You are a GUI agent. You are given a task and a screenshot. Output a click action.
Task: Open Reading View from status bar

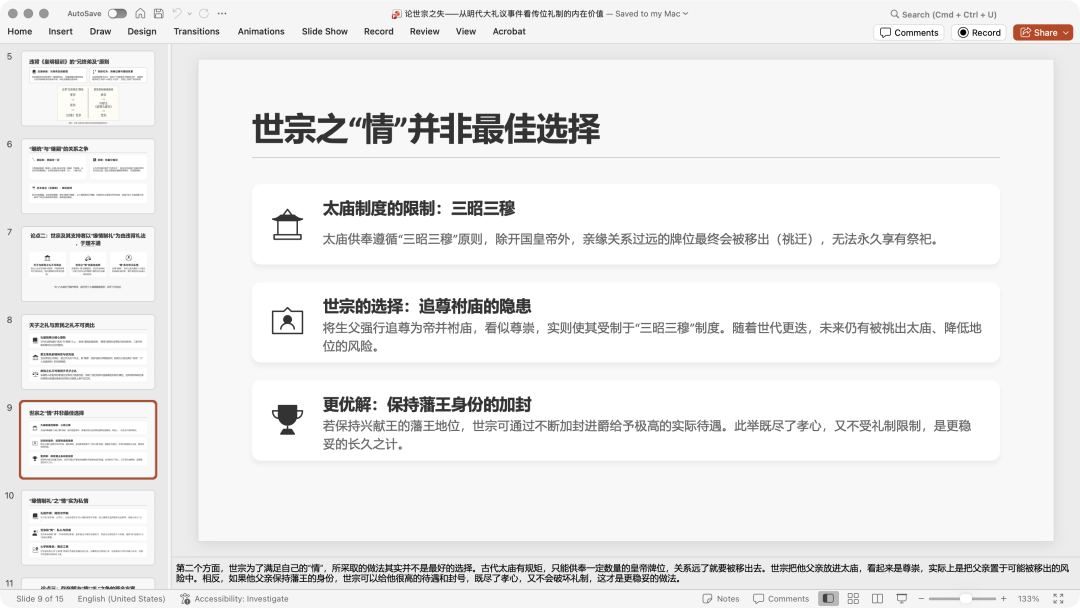click(877, 598)
